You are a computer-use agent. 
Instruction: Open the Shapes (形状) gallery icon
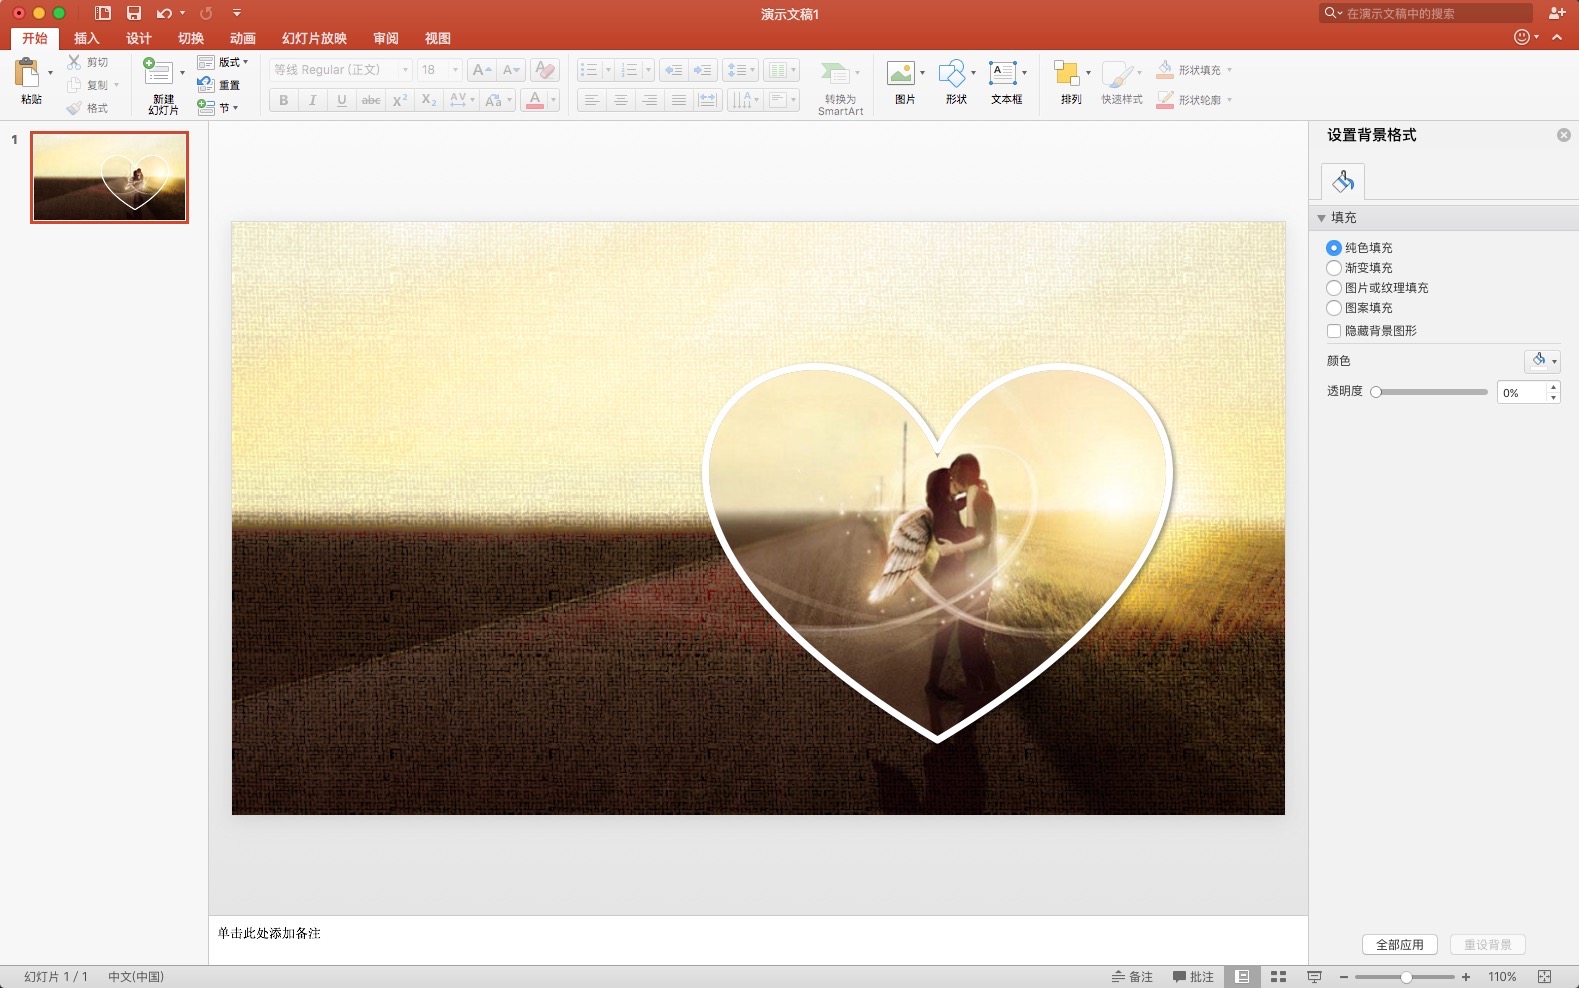(952, 73)
